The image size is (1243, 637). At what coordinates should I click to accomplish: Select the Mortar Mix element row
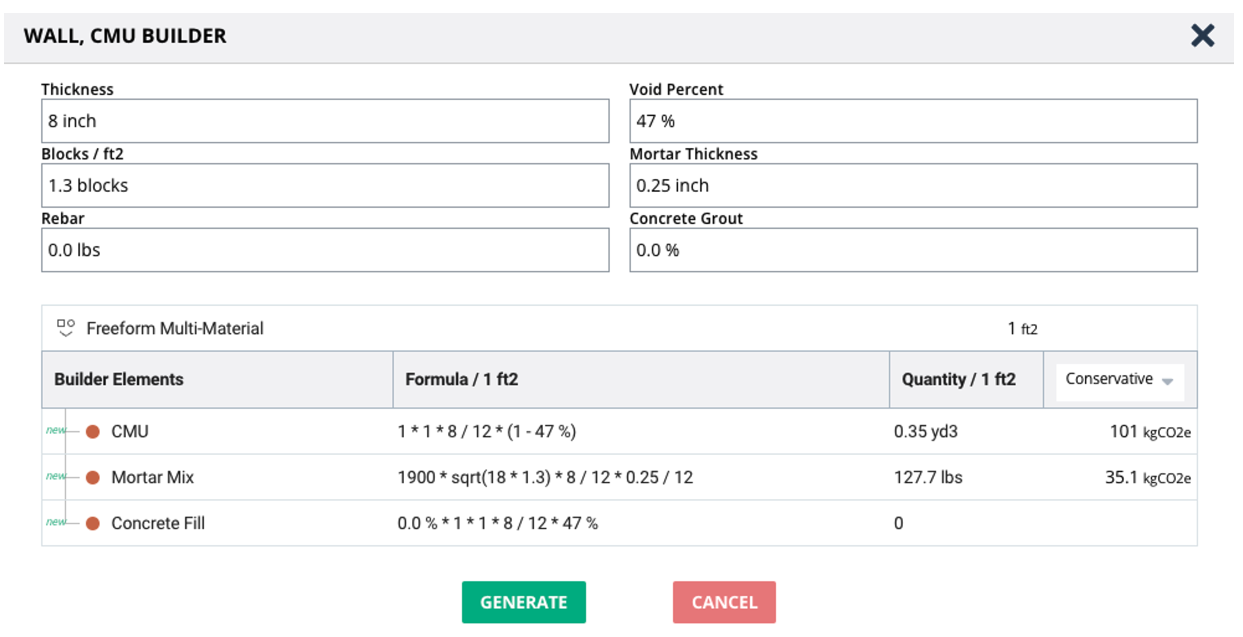152,478
